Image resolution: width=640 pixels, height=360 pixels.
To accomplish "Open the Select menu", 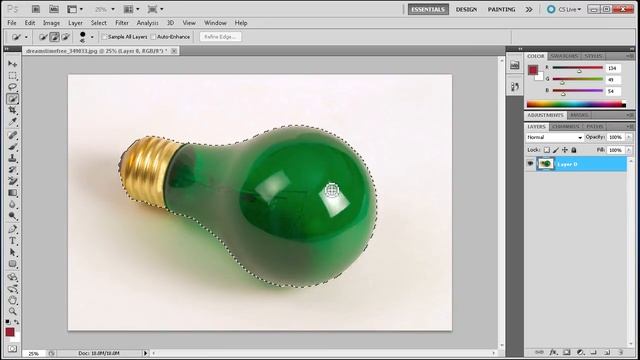I will (98, 23).
